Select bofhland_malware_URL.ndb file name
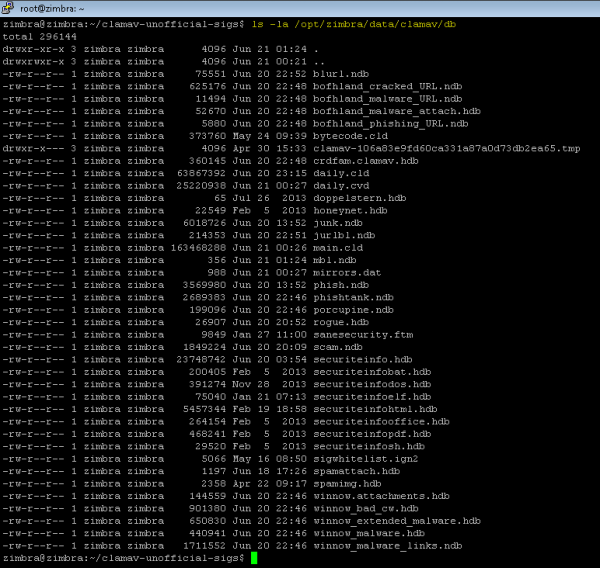The height and width of the screenshot is (568, 600). [x=388, y=99]
